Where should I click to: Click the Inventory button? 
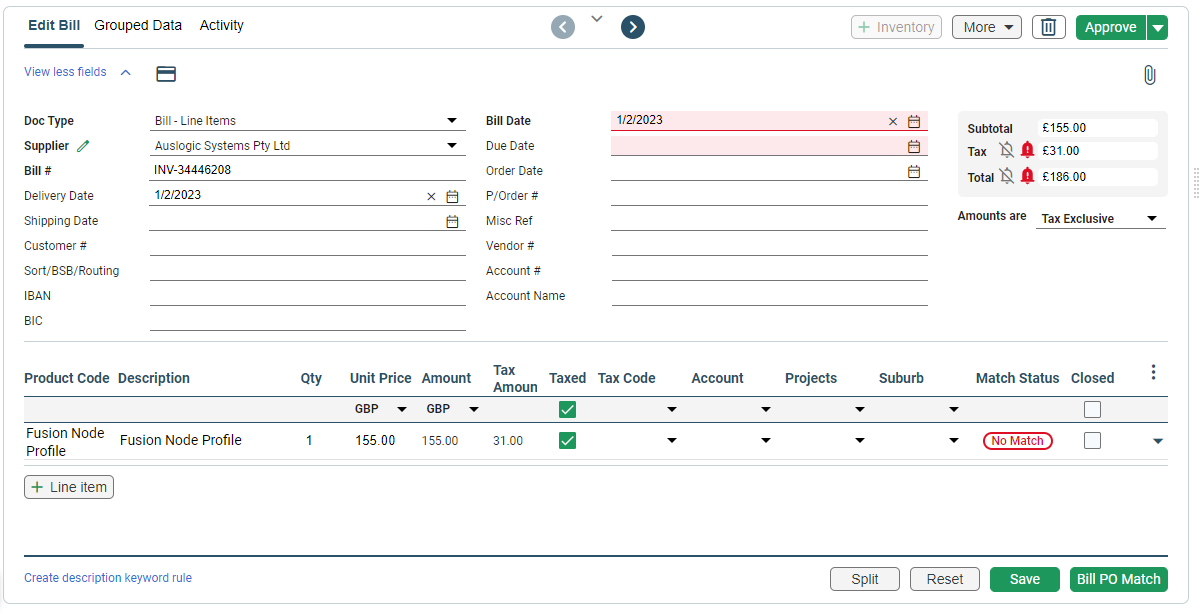click(x=896, y=27)
